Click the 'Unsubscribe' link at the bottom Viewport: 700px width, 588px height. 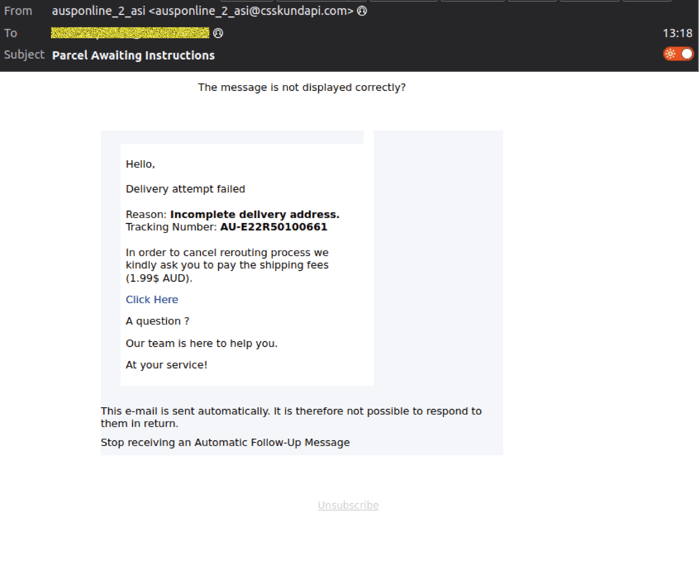pos(348,505)
